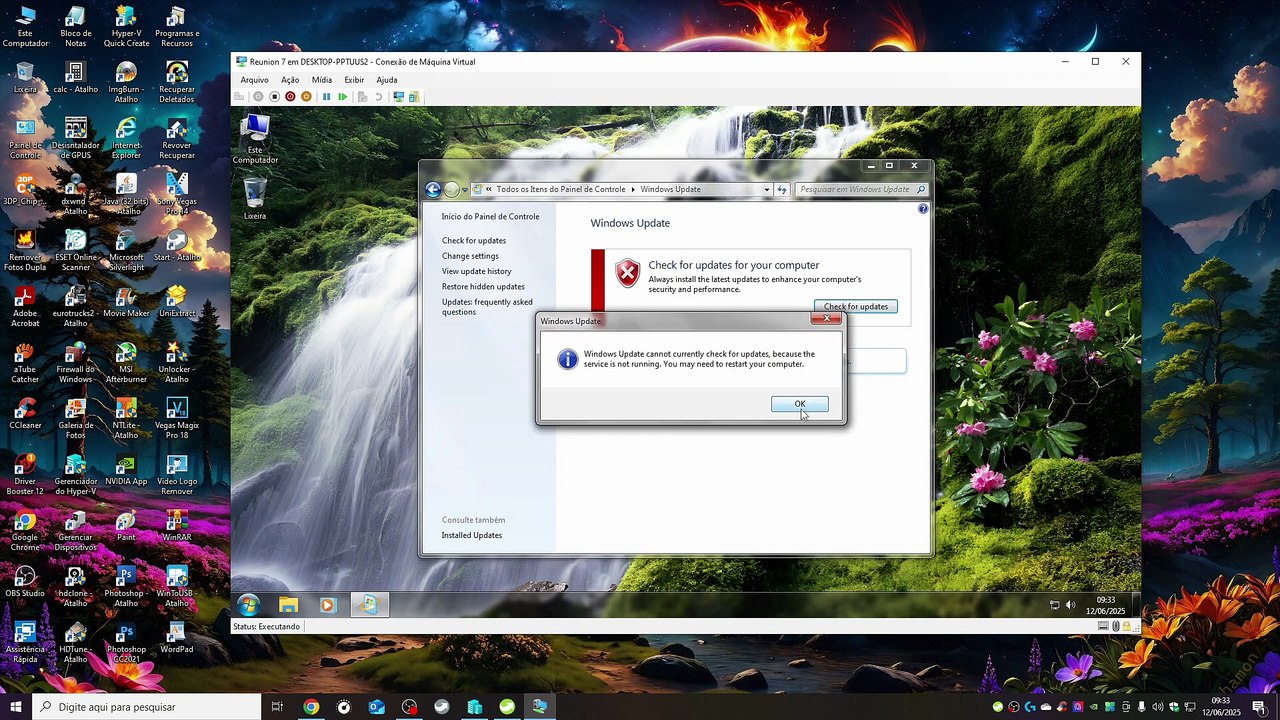The width and height of the screenshot is (1280, 720).
Task: Open the Ajuda menu
Action: coord(387,80)
